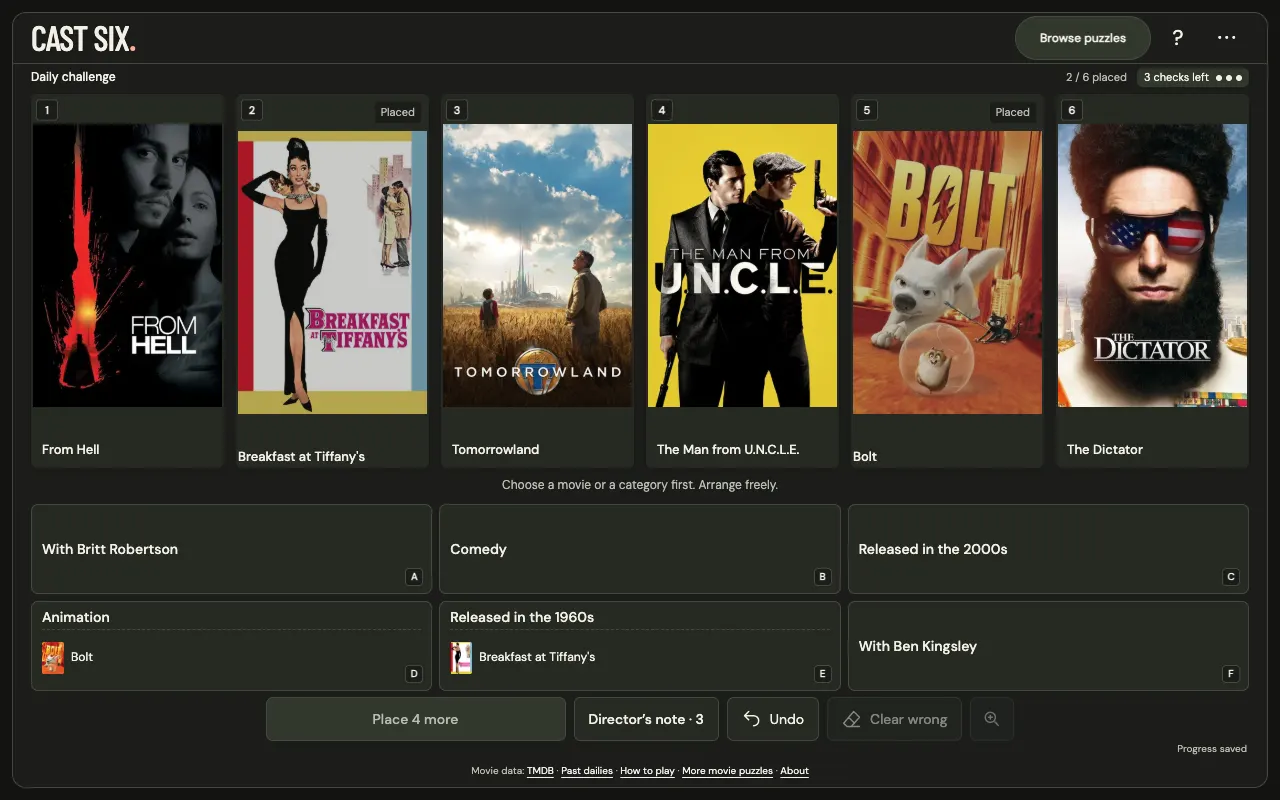
Task: Click the small Breakfast at Tiffany's thumbnail
Action: pos(461,657)
